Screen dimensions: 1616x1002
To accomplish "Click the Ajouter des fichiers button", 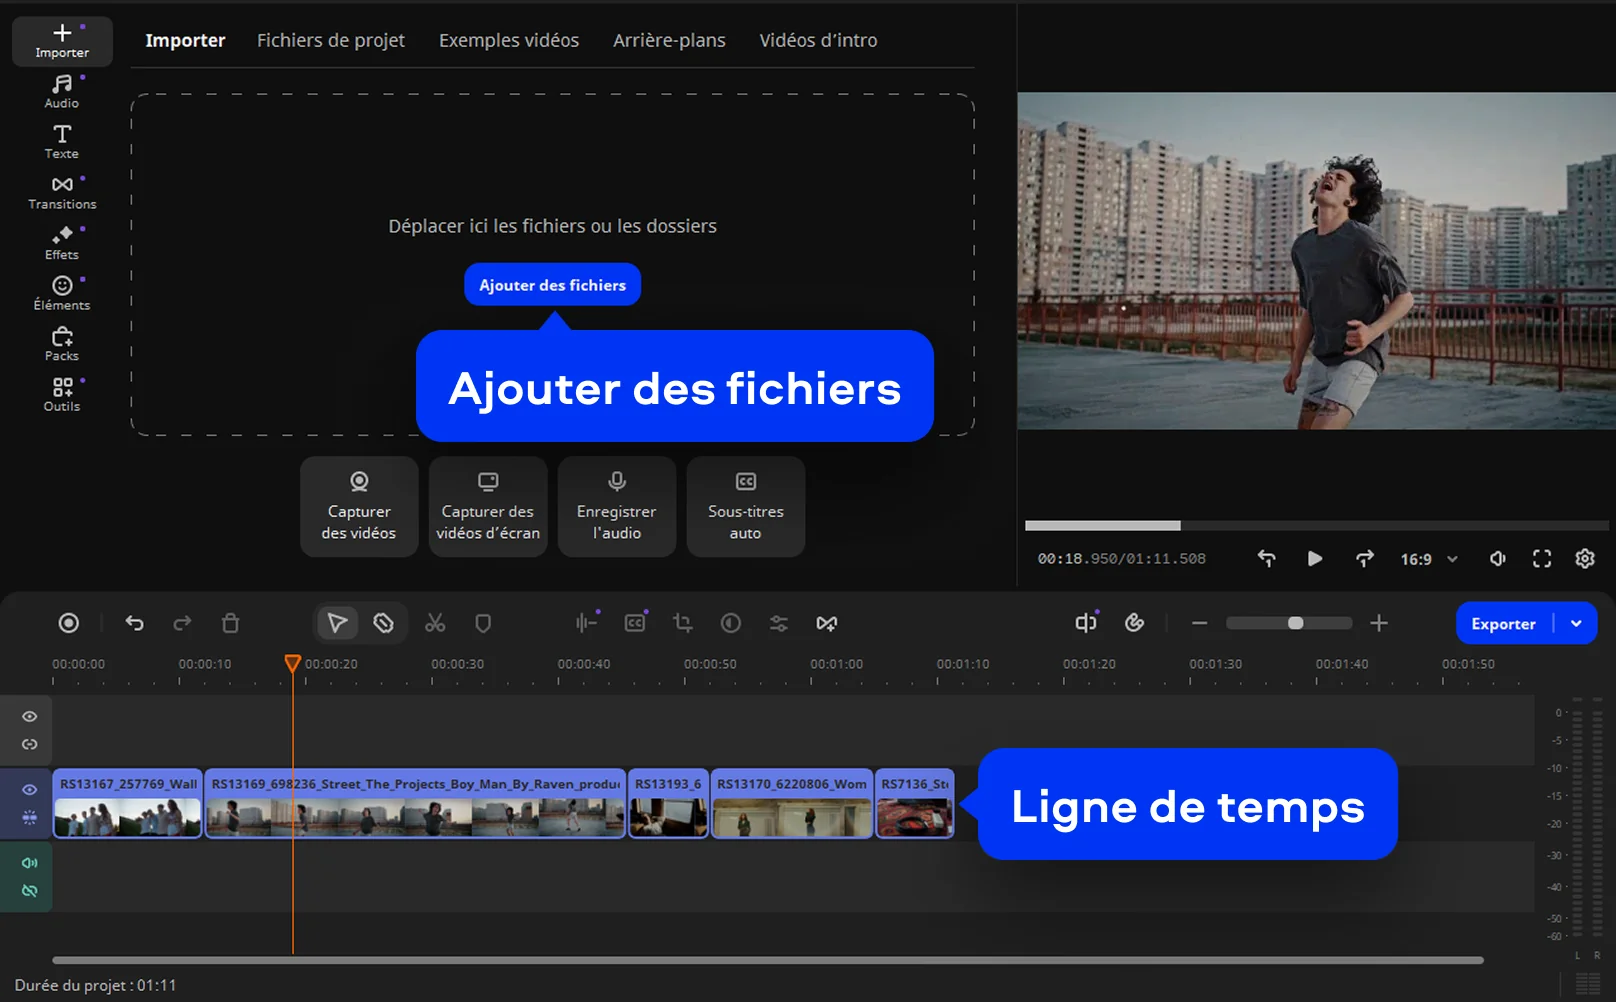I will click(x=552, y=285).
